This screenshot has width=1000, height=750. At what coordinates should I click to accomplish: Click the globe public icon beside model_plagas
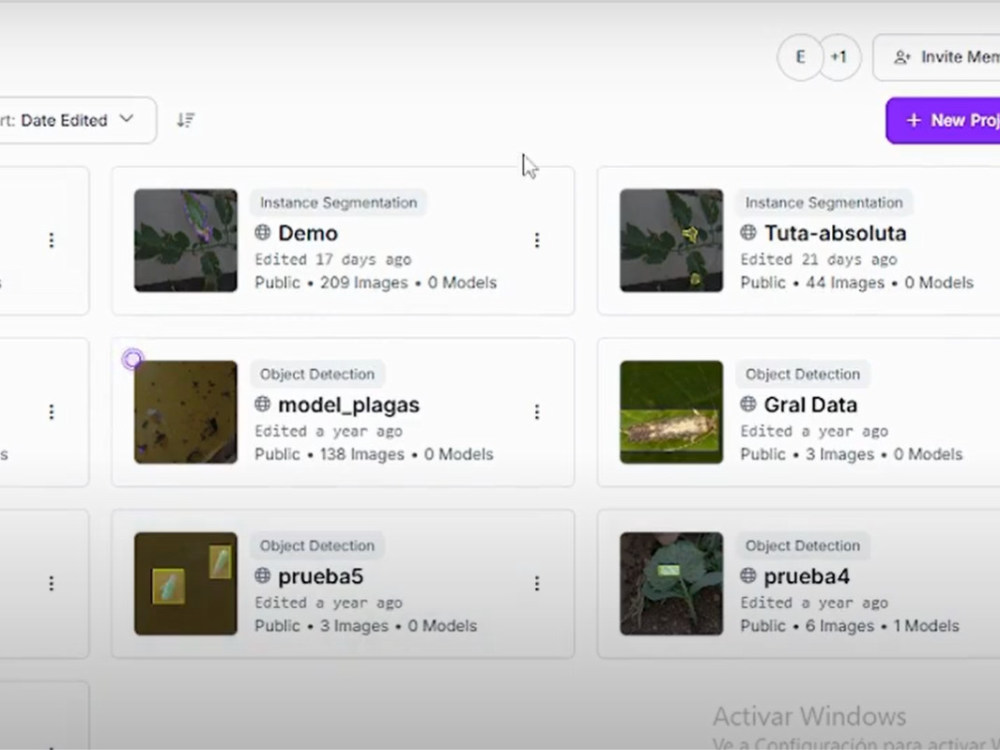[263, 404]
